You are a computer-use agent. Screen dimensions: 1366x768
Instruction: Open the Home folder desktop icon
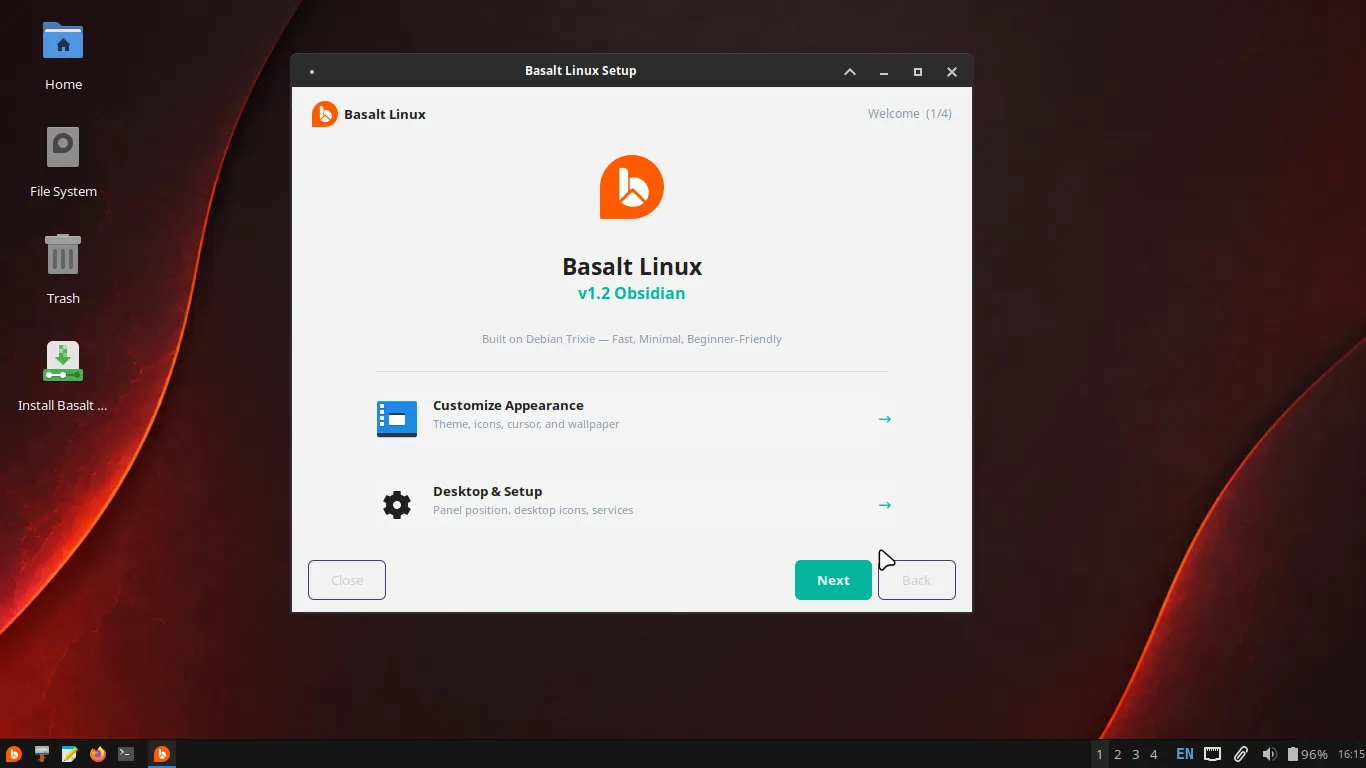tap(63, 56)
